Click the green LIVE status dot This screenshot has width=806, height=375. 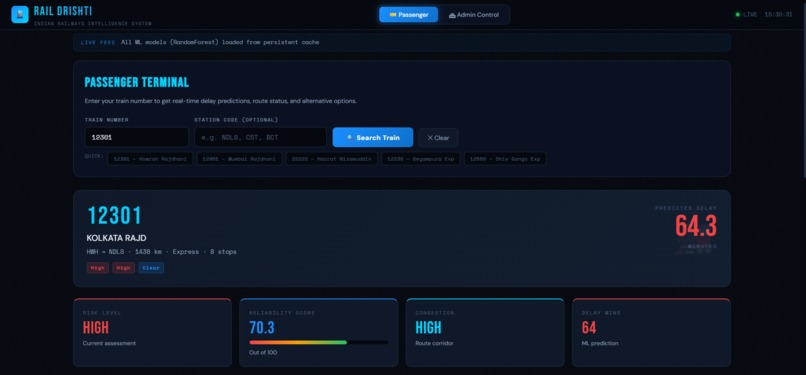[738, 14]
